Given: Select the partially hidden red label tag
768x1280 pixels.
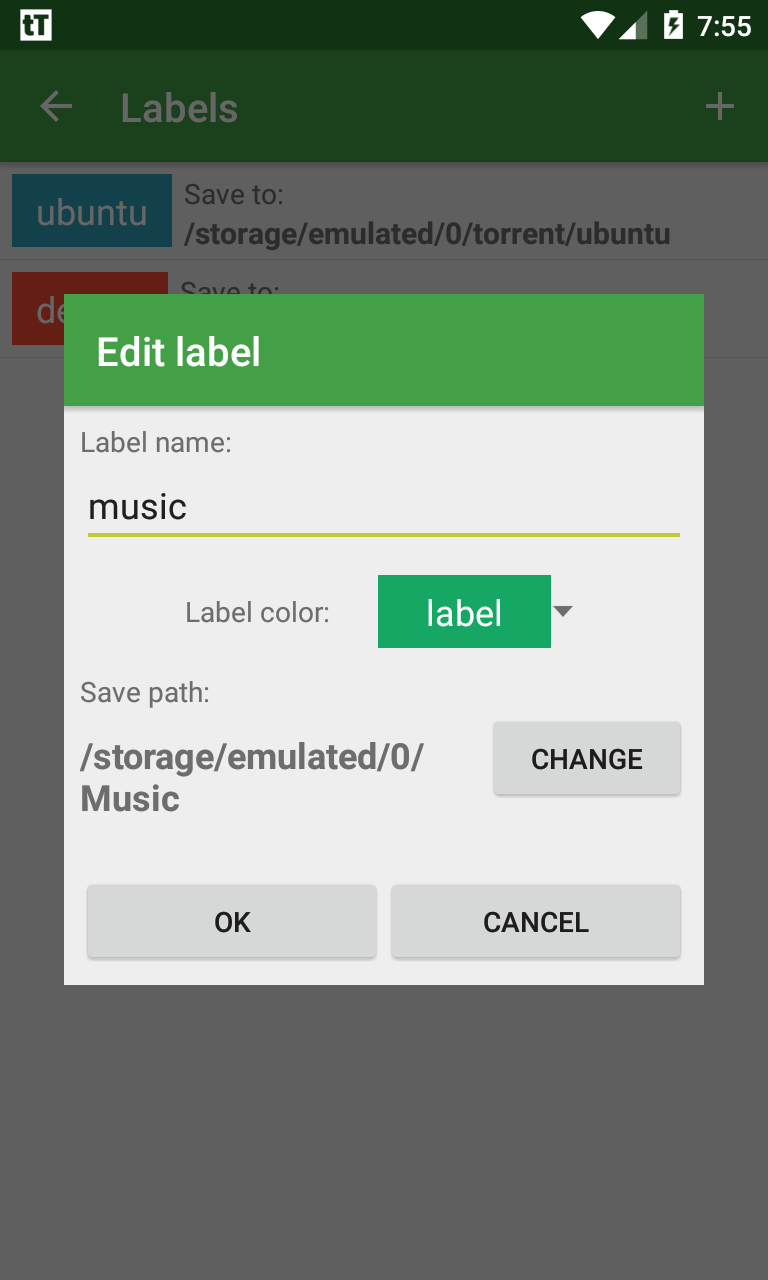Looking at the screenshot, I should coord(38,309).
